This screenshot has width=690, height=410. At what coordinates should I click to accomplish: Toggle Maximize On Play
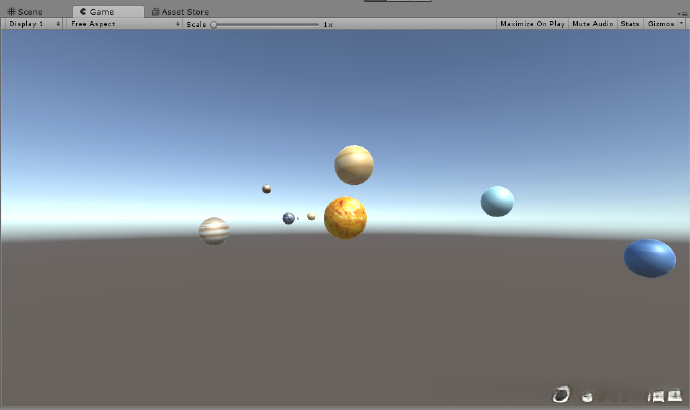pyautogui.click(x=532, y=24)
